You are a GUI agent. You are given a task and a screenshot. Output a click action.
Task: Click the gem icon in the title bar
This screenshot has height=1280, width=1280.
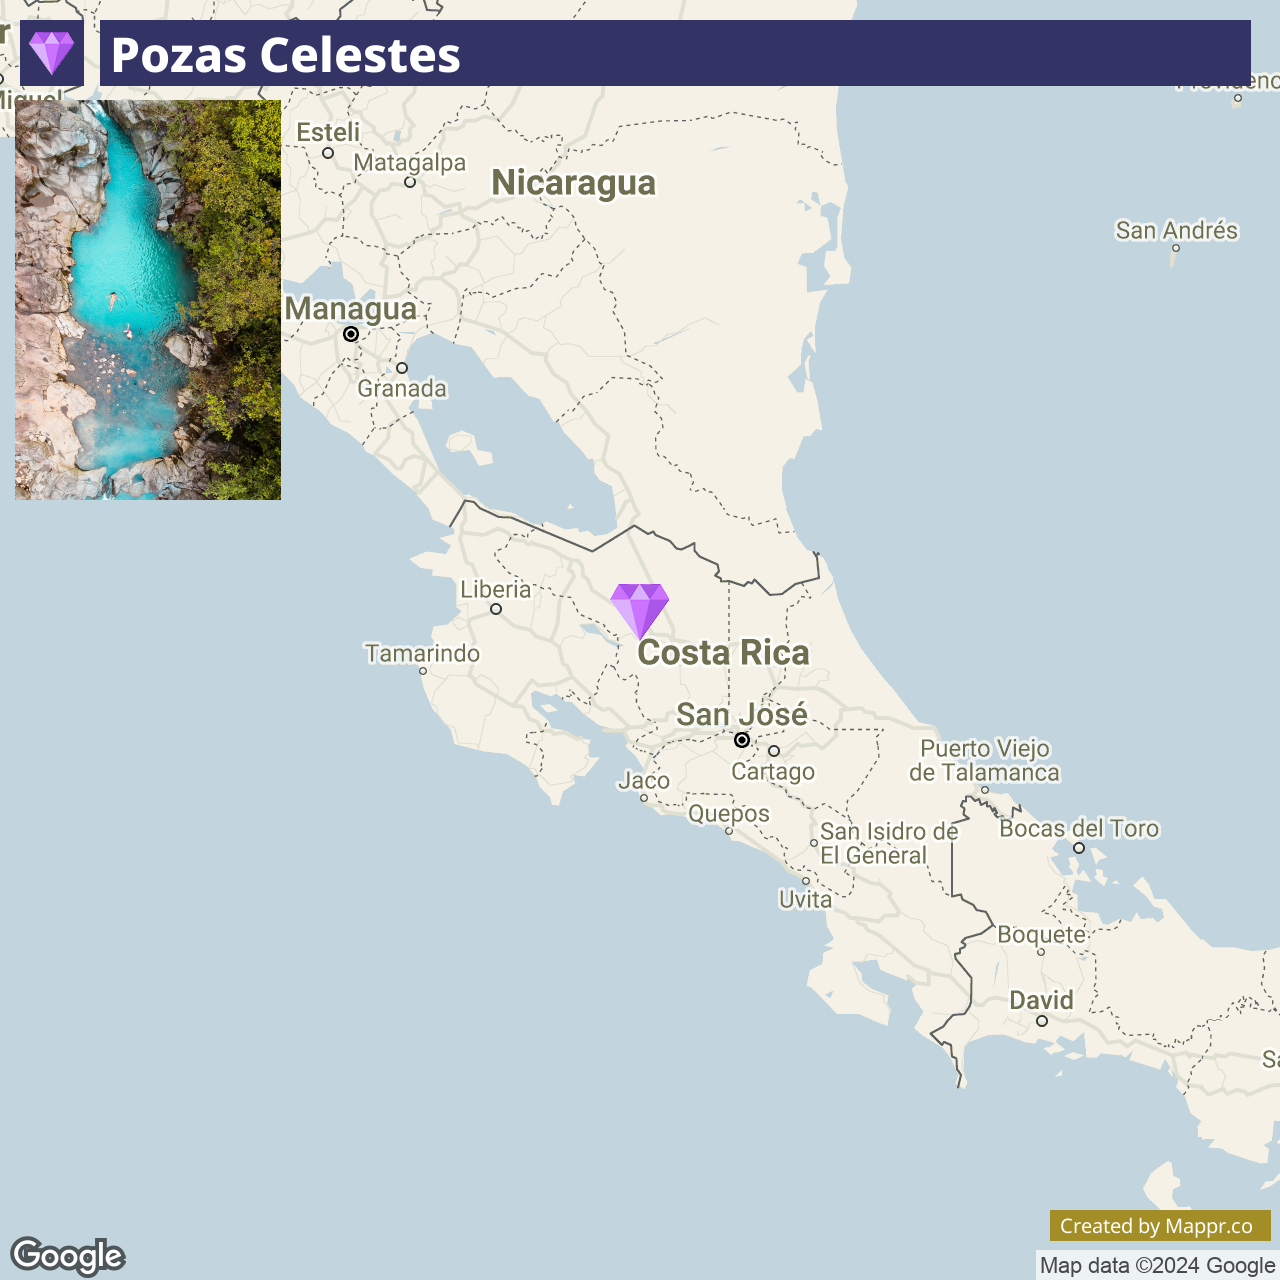(x=52, y=53)
